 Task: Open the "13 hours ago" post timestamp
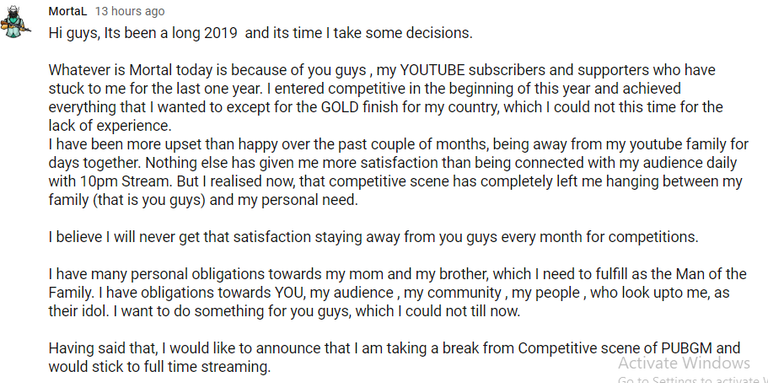pyautogui.click(x=130, y=11)
